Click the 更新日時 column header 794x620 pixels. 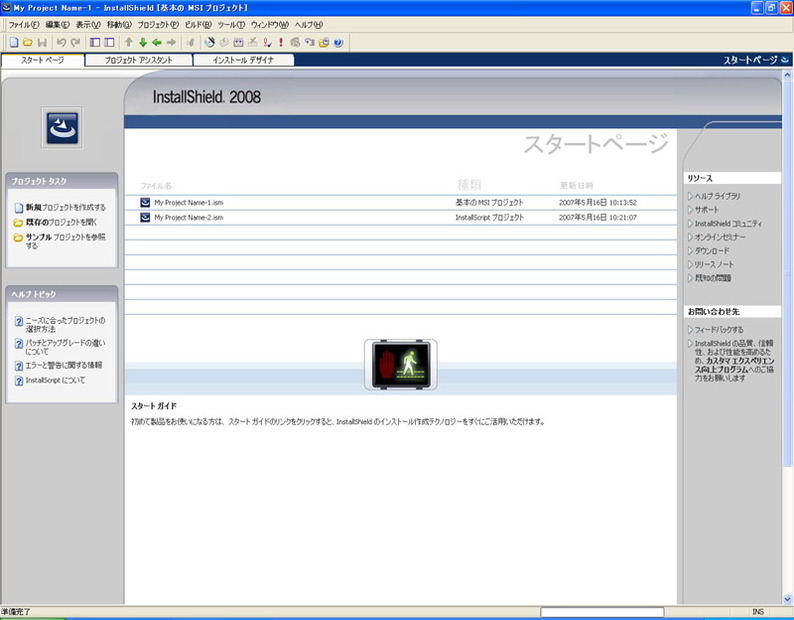(576, 186)
